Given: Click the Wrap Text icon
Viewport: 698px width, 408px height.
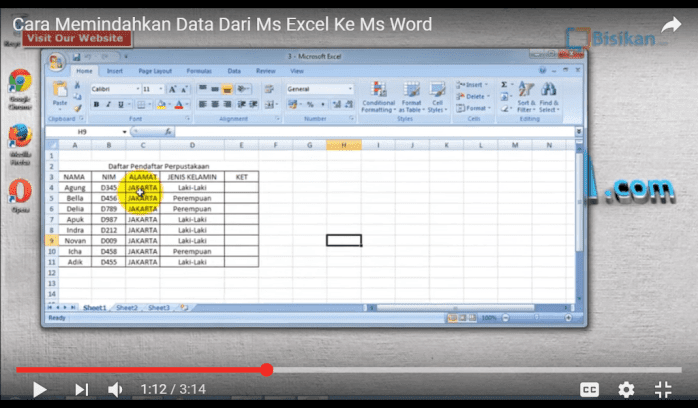Looking at the screenshot, I should point(269,89).
